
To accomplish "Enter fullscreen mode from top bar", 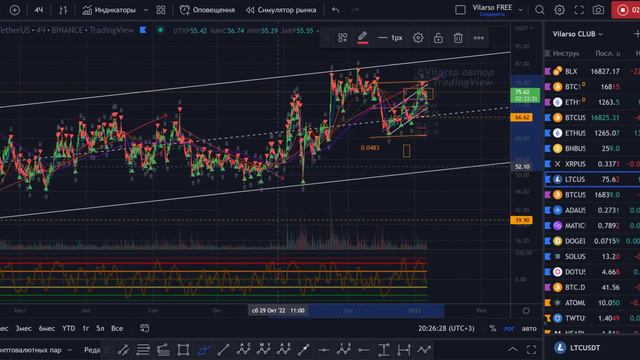I will click(x=579, y=10).
